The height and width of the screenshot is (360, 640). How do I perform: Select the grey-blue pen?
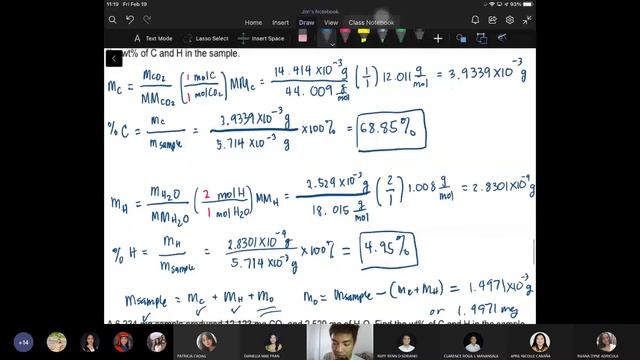(382, 36)
